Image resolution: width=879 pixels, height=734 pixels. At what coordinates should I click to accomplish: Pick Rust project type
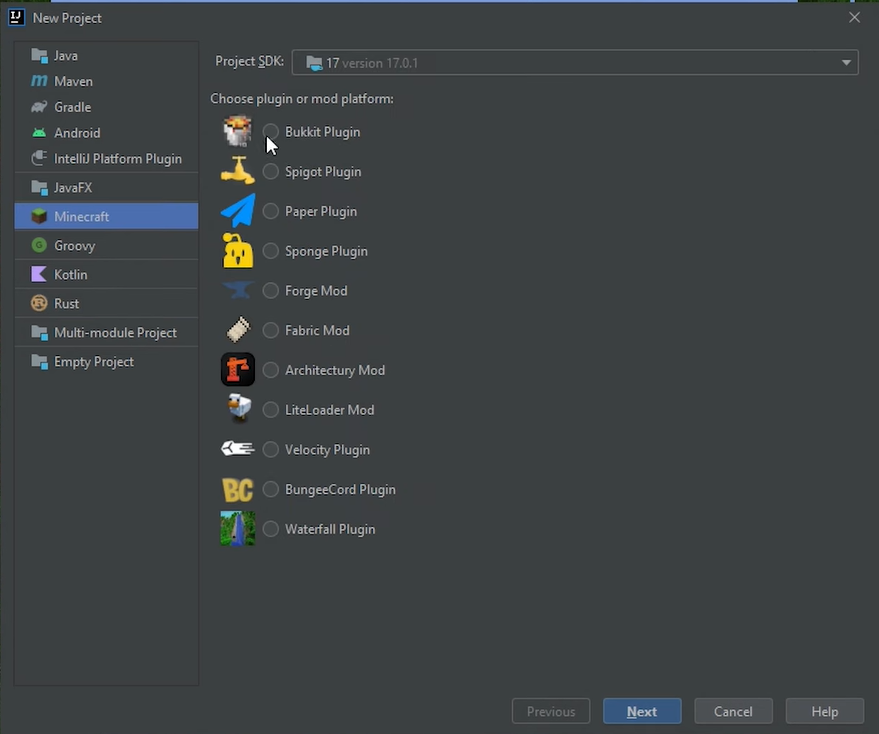click(107, 303)
